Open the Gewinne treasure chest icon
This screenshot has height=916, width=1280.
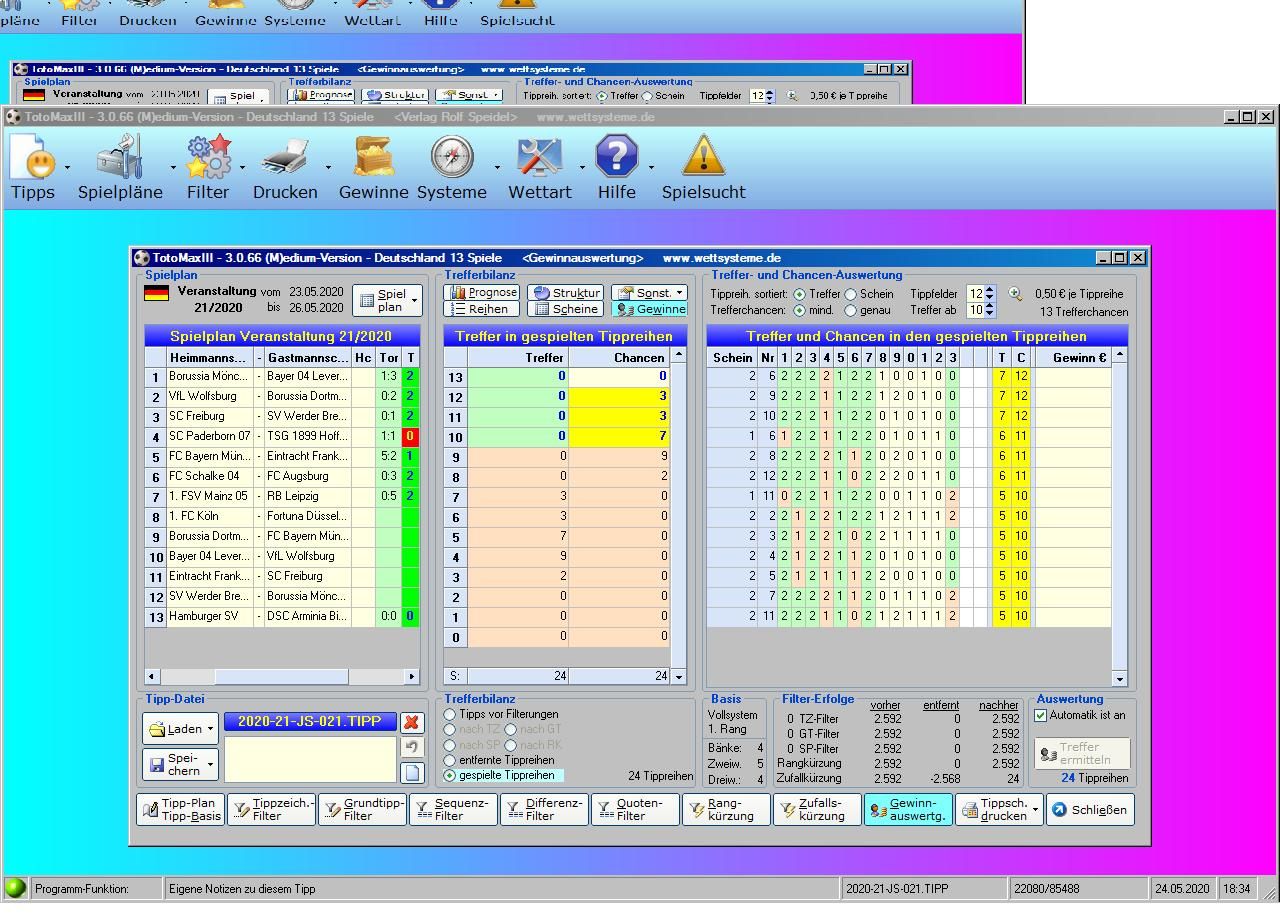pos(373,157)
